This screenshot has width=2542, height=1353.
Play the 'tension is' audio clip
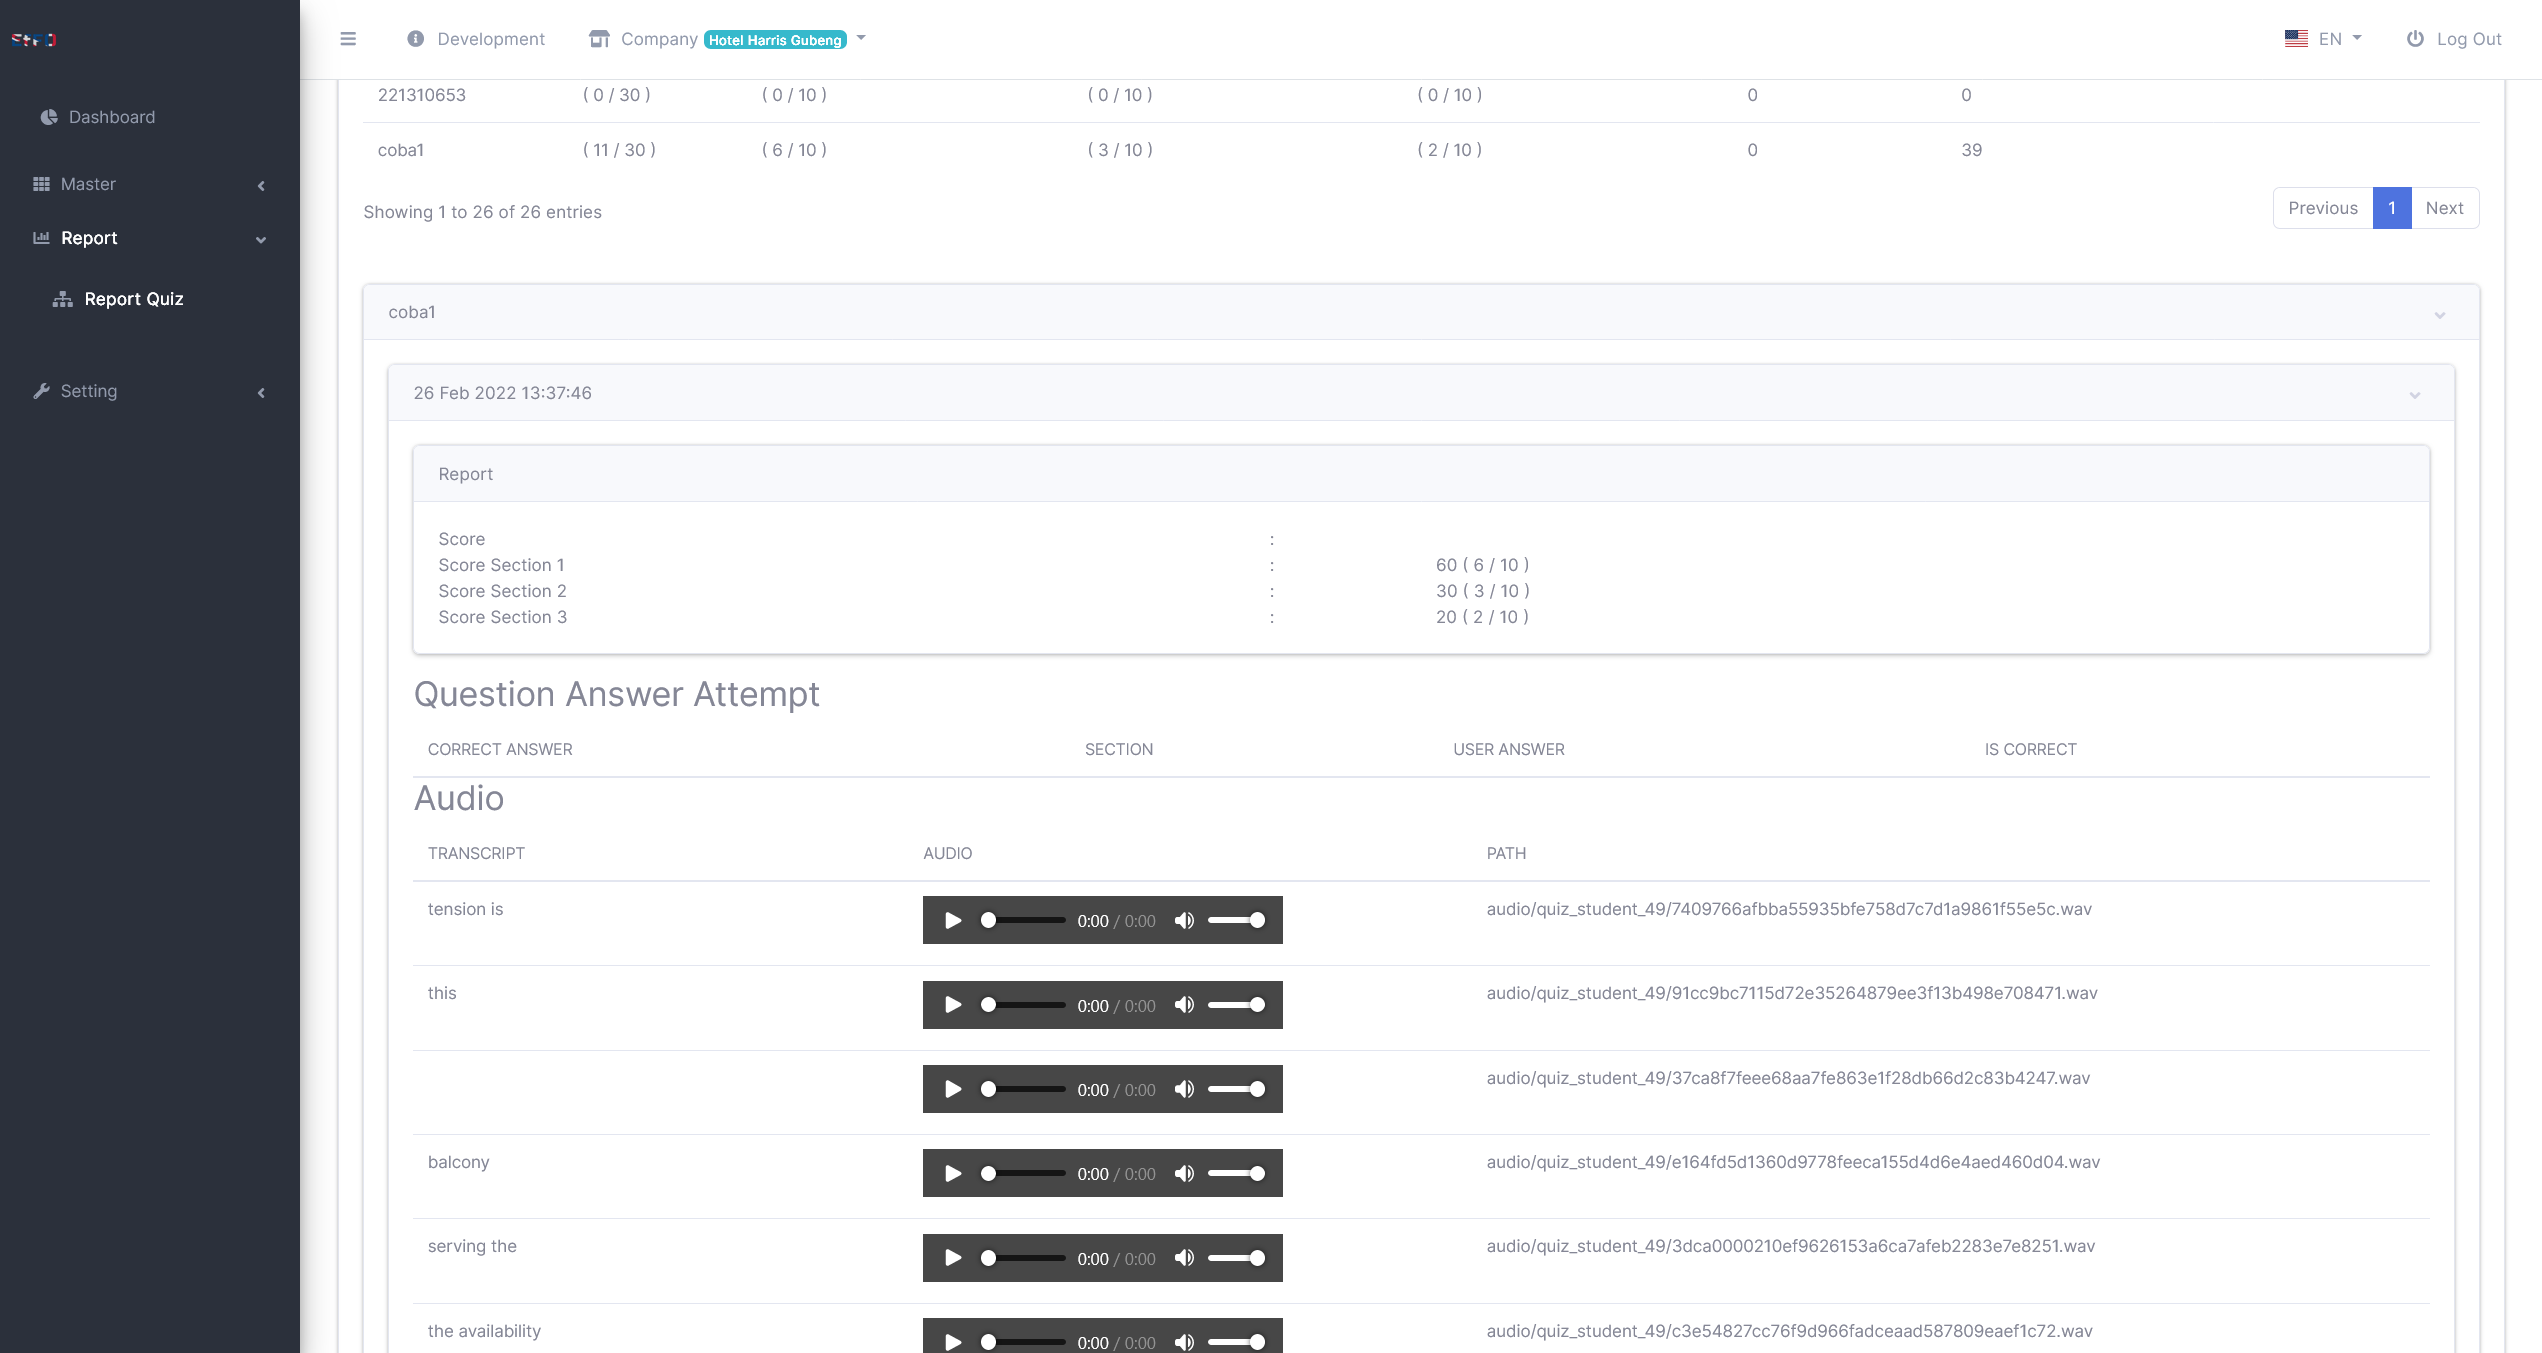[x=953, y=920]
